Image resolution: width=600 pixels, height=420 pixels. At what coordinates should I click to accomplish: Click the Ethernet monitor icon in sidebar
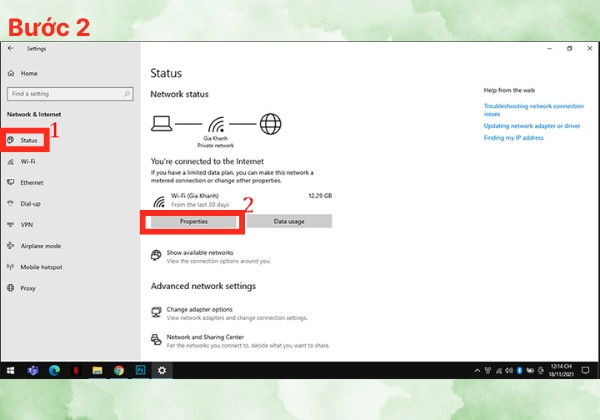click(11, 182)
